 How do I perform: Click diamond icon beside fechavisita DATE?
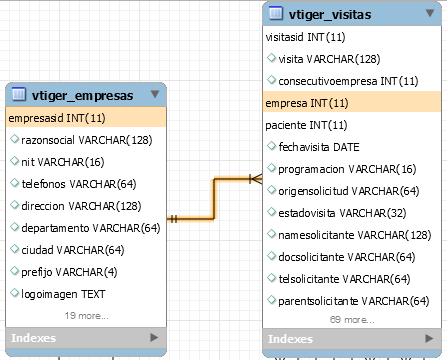pyautogui.click(x=271, y=146)
